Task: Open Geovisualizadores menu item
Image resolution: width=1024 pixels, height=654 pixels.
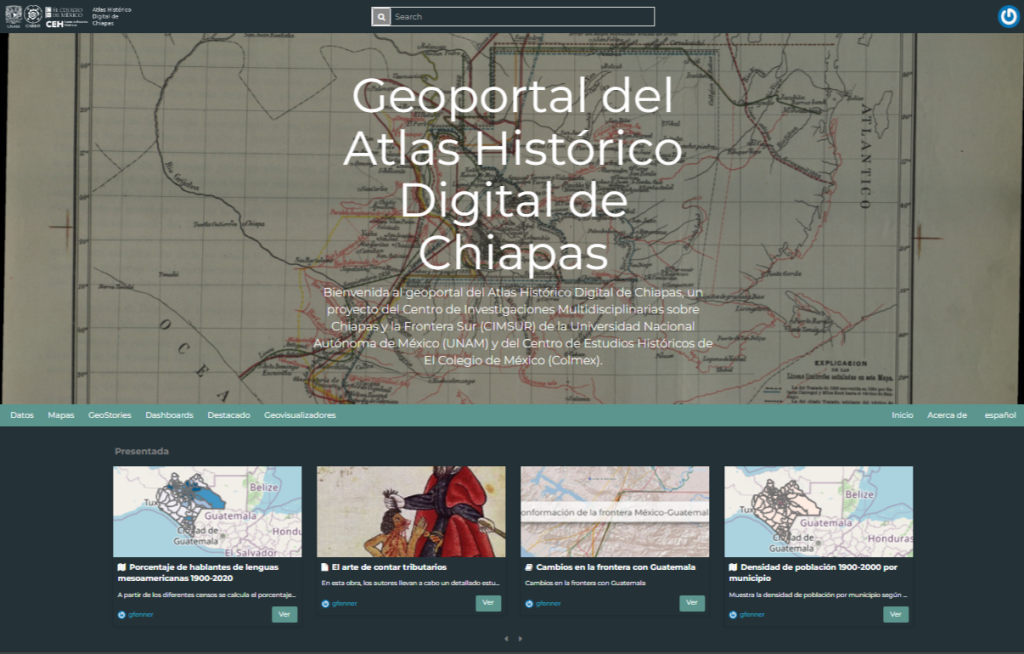Action: click(300, 416)
